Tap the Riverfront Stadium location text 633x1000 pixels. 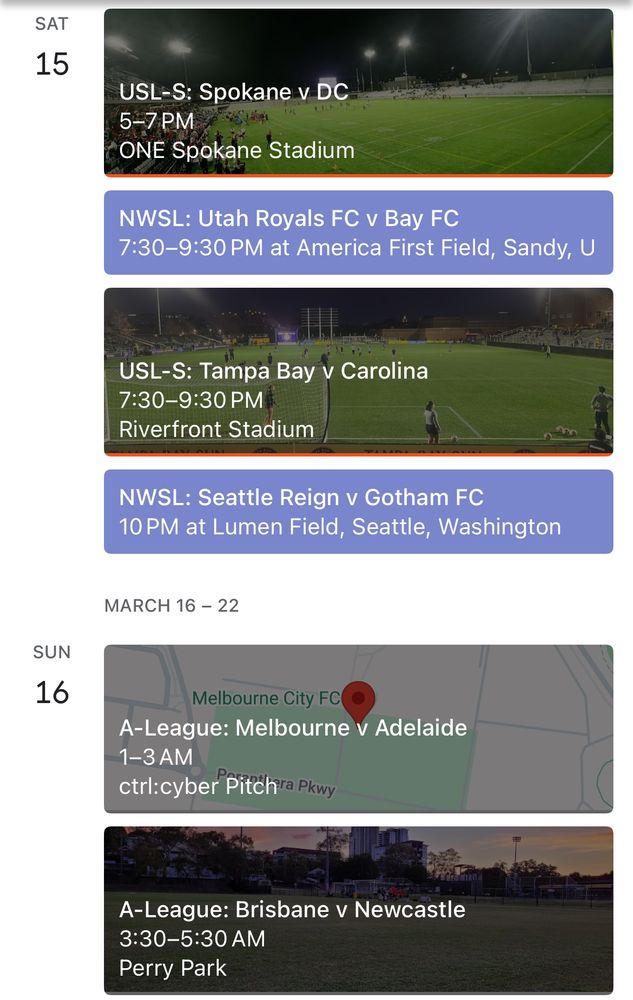pos(216,429)
